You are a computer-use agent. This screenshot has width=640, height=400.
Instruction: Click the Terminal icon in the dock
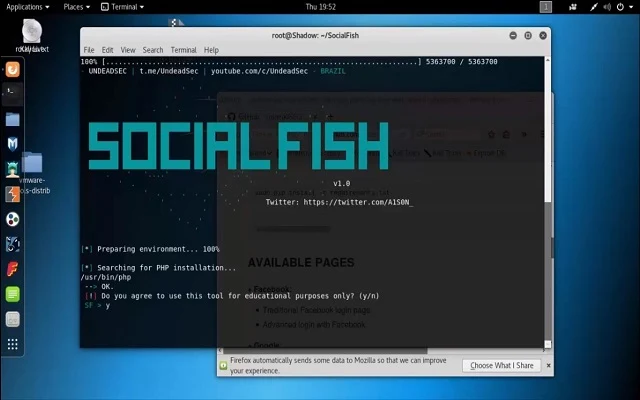click(12, 94)
